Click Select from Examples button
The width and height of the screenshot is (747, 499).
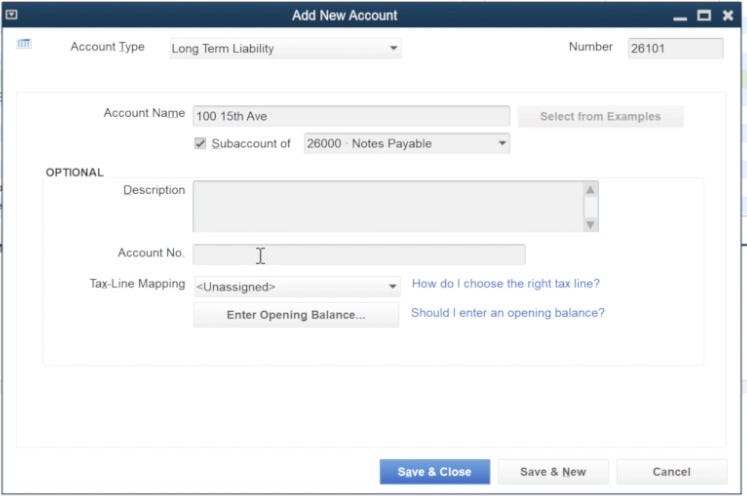tap(600, 116)
